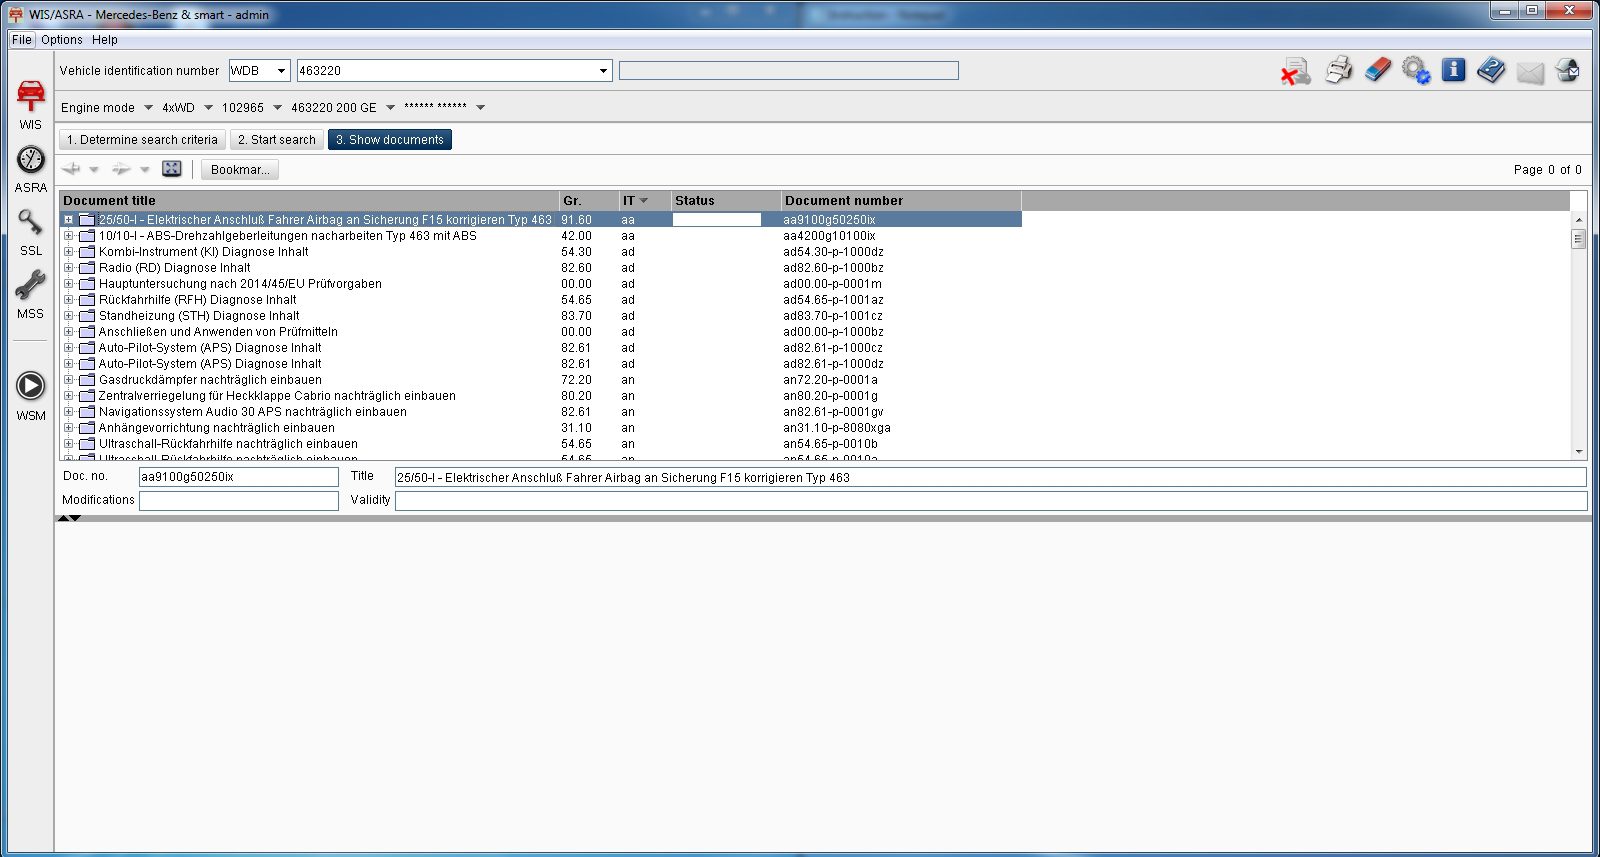Expand the Zentralverriegelung für Heckklappe row
1600x857 pixels.
click(x=68, y=396)
